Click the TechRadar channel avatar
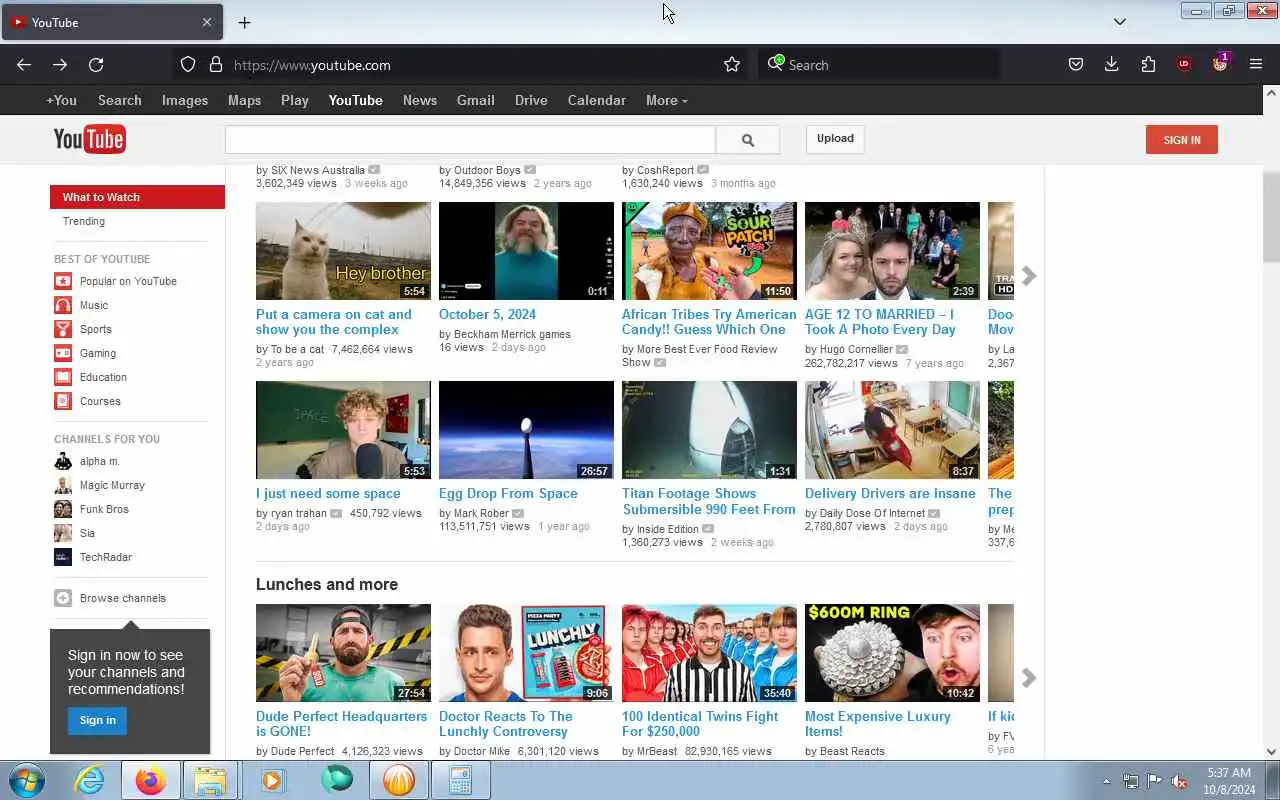 tap(63, 557)
